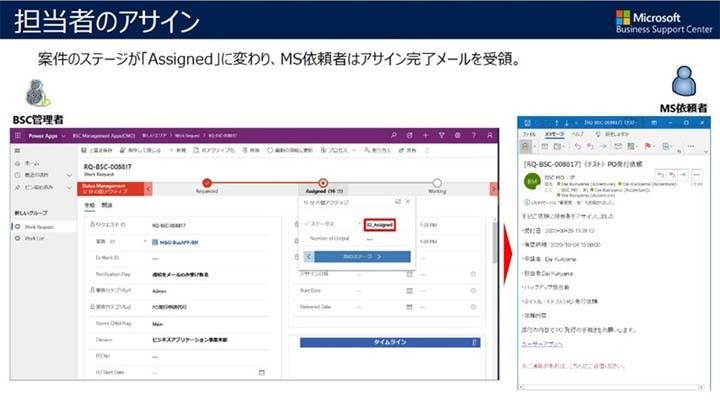
Task: Click the 最新の情報に更新 refresh command
Action: (x=290, y=150)
